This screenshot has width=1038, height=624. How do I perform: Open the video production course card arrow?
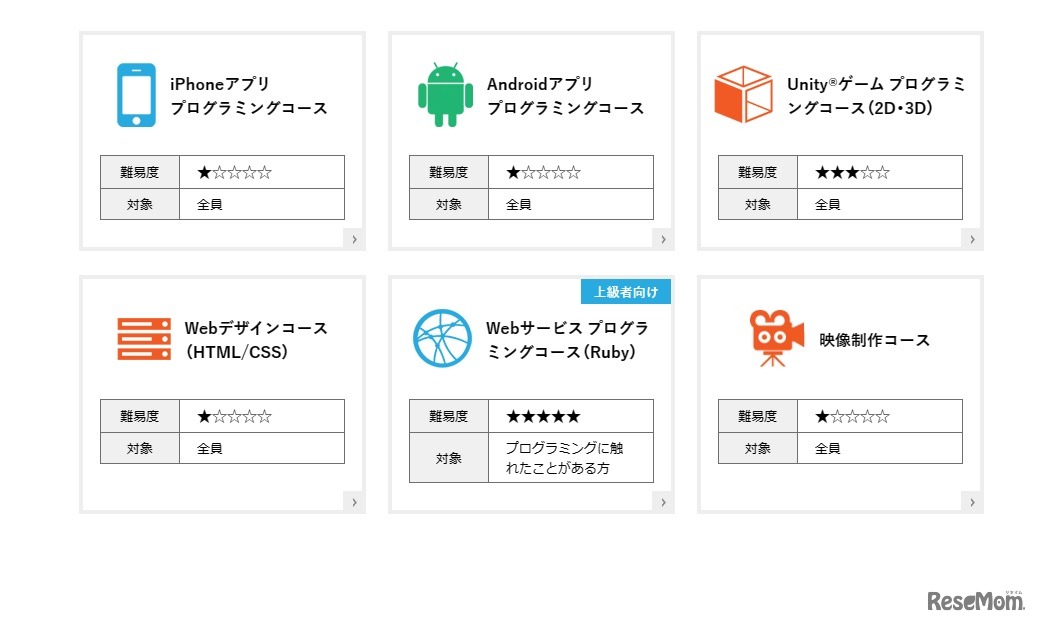[972, 502]
